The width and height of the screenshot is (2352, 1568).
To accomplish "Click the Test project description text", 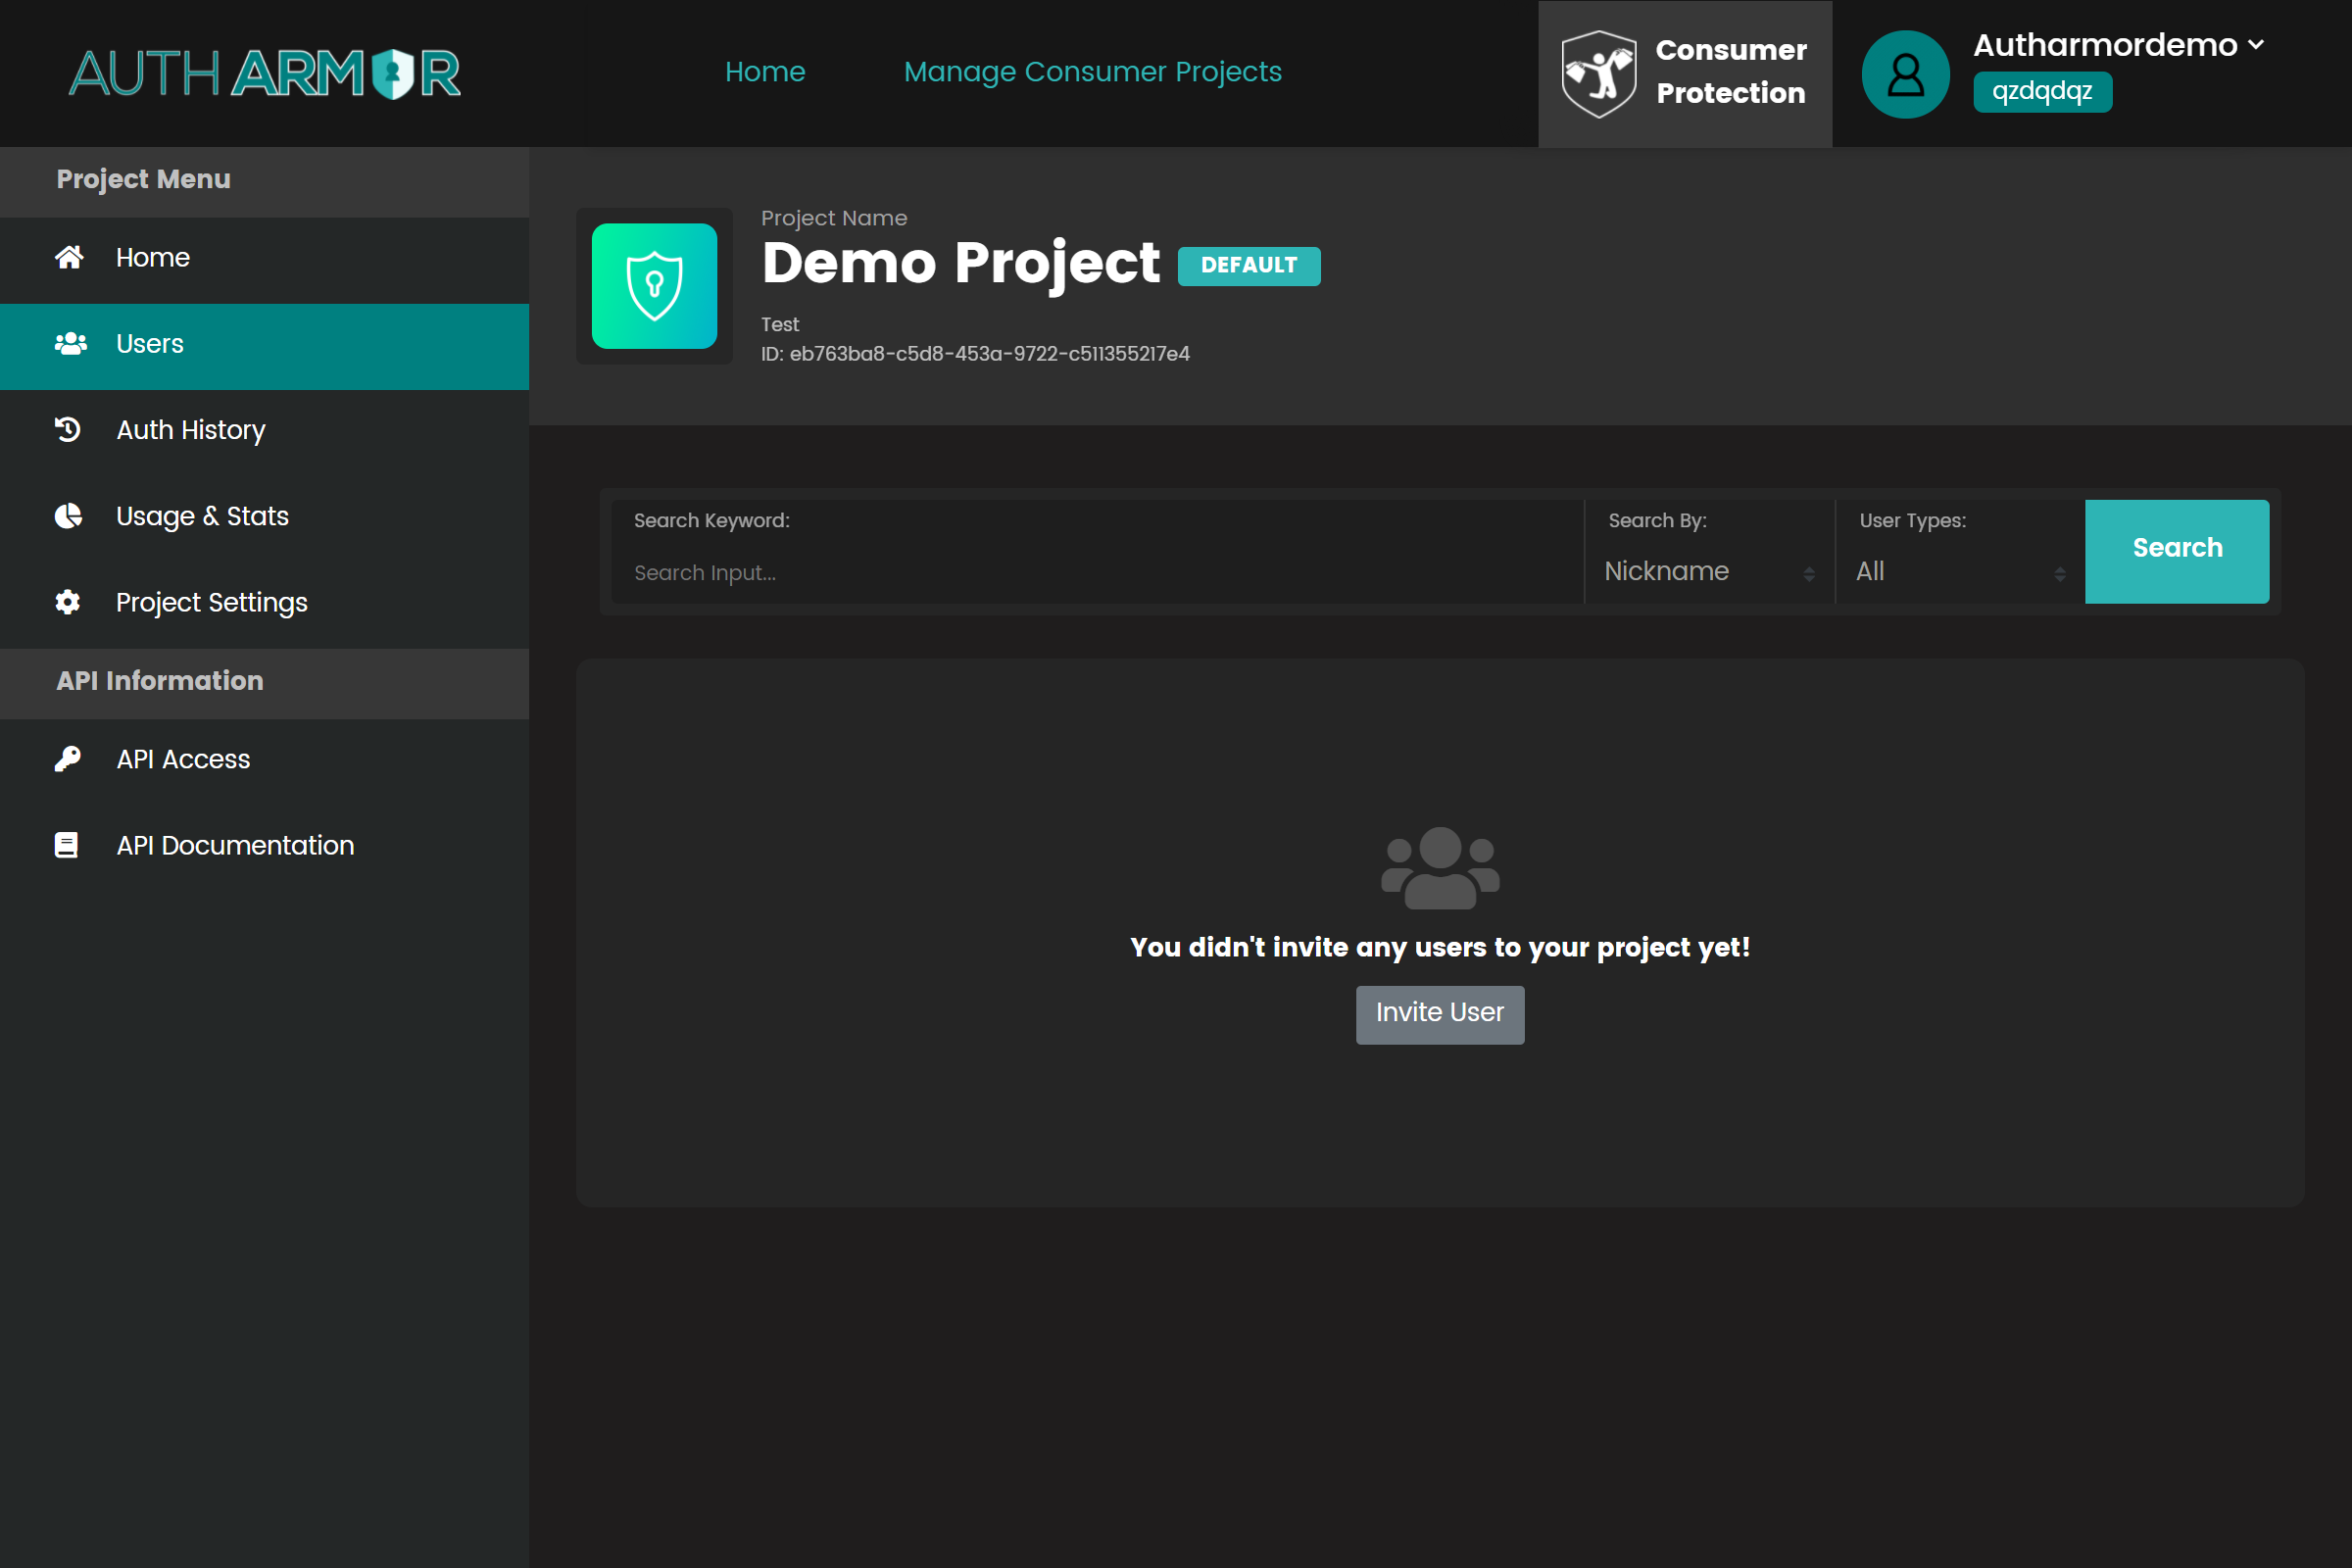I will (780, 324).
